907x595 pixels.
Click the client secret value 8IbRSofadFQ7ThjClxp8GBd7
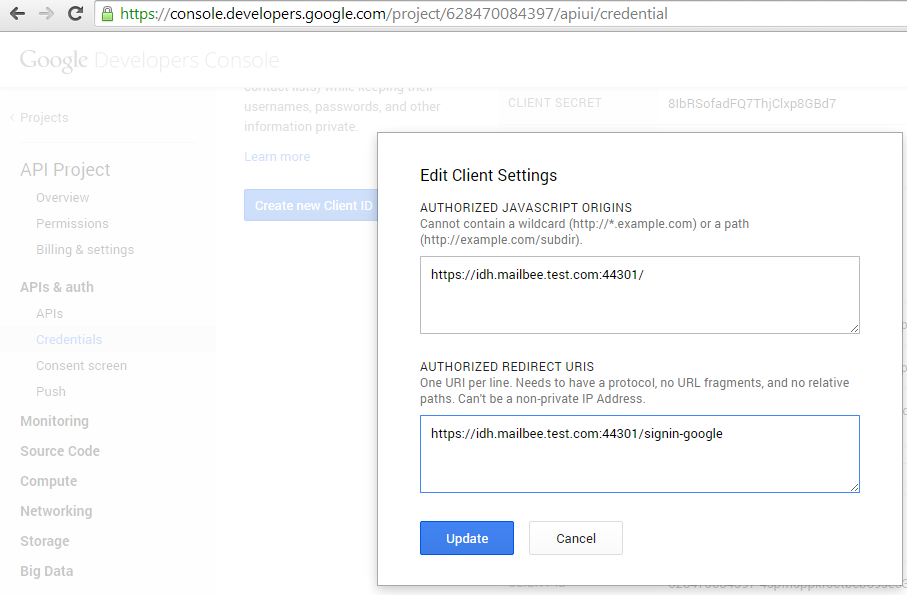point(752,104)
